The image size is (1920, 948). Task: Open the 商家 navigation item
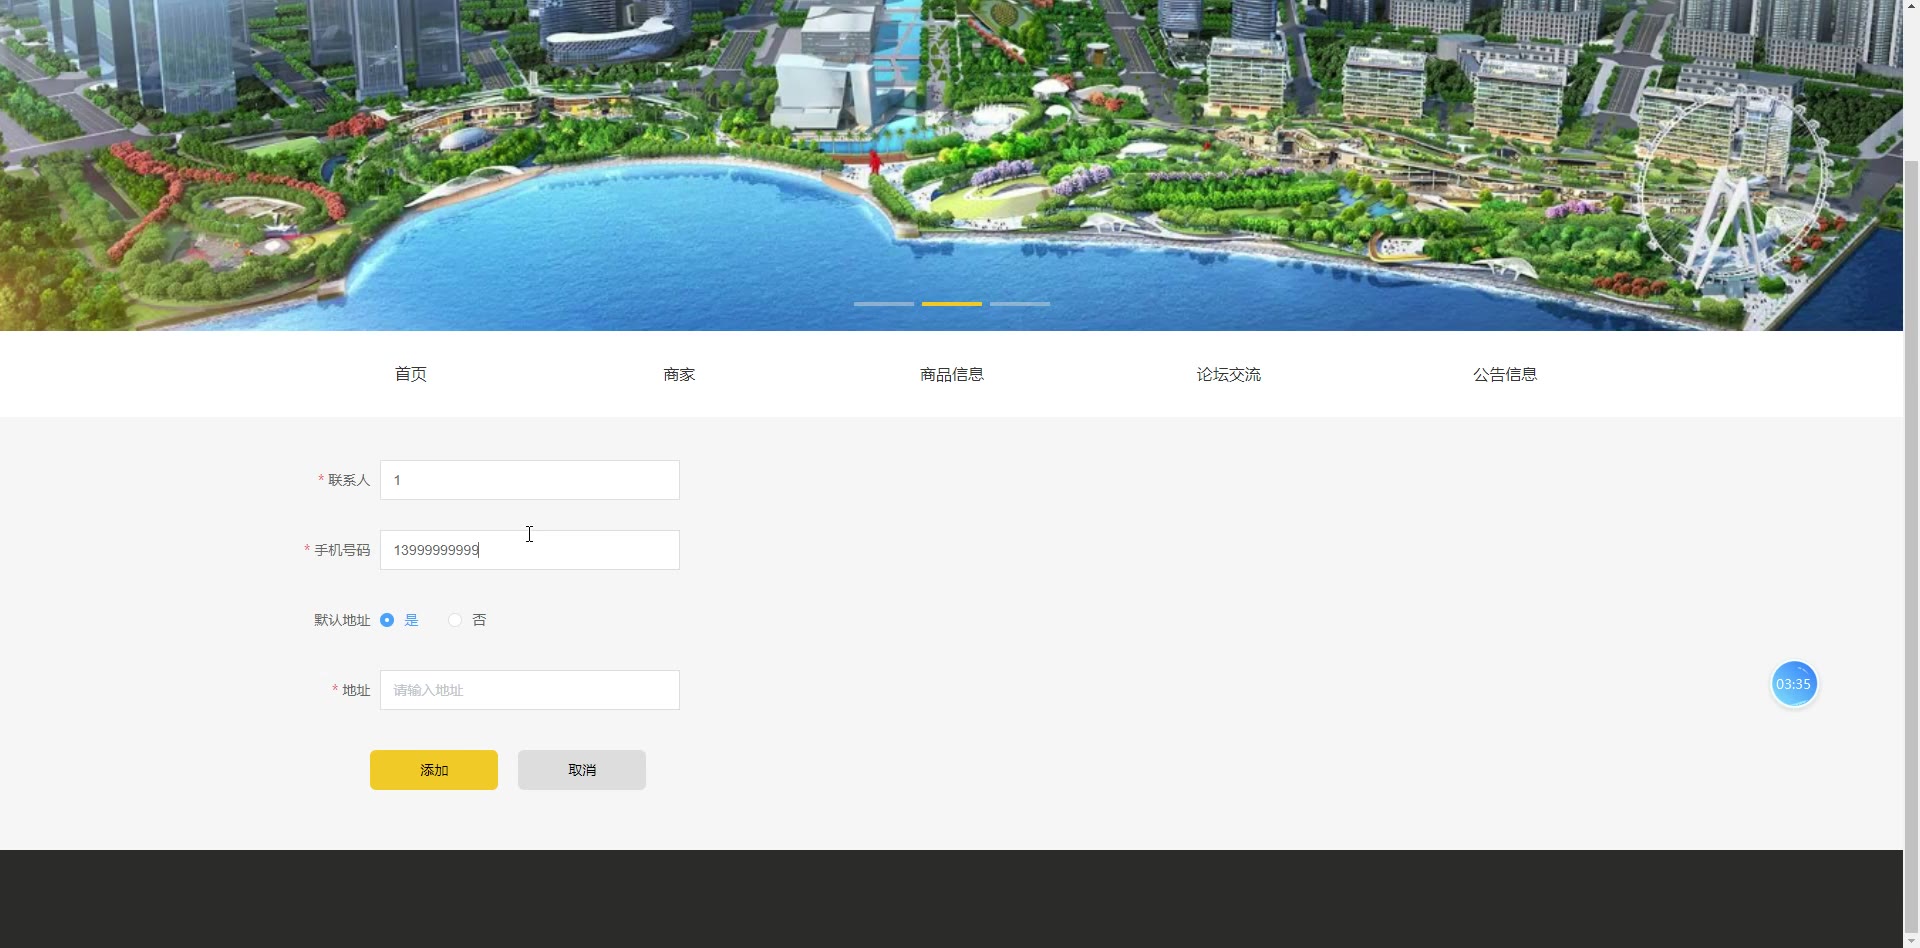(679, 374)
